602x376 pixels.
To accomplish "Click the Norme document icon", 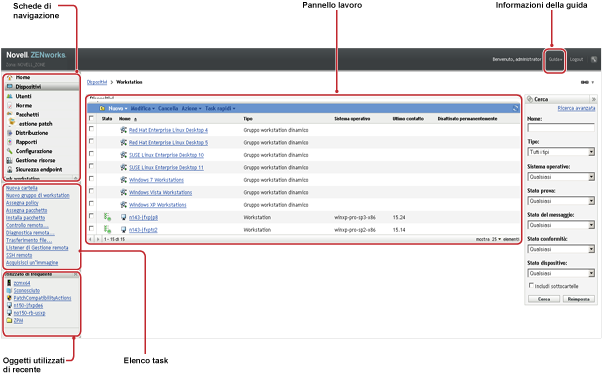I will tap(10, 106).
